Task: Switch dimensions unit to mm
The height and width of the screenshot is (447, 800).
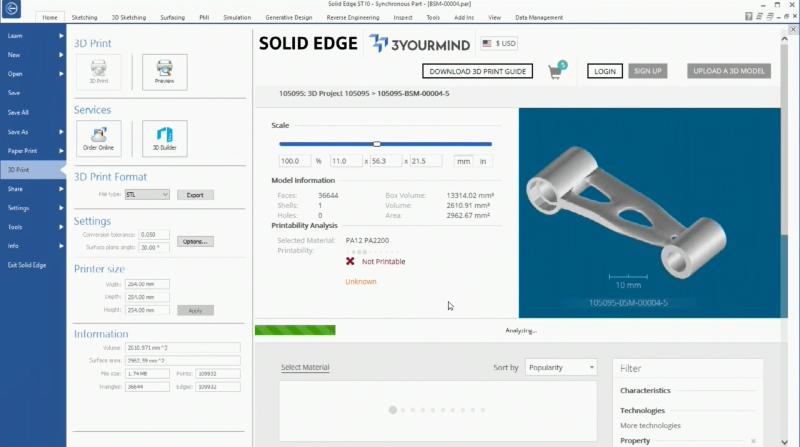Action: click(463, 161)
